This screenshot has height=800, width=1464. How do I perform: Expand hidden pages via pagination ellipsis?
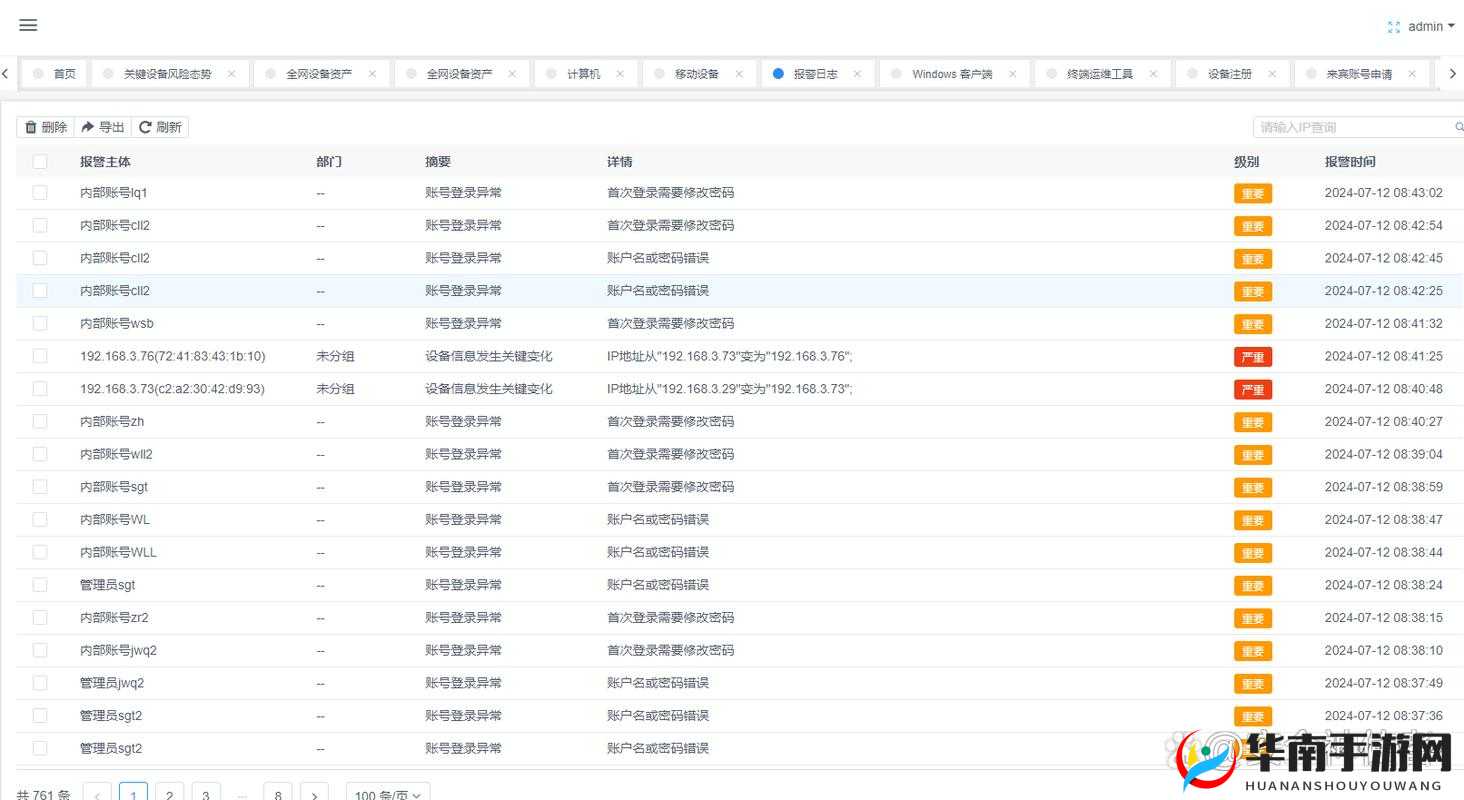pos(242,793)
